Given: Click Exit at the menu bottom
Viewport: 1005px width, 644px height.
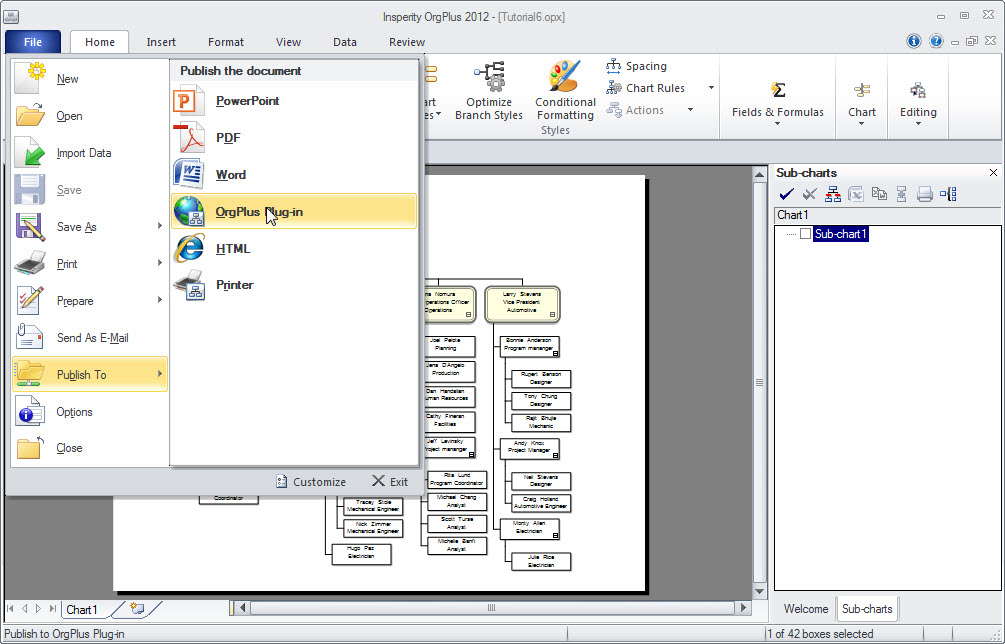Looking at the screenshot, I should point(390,482).
